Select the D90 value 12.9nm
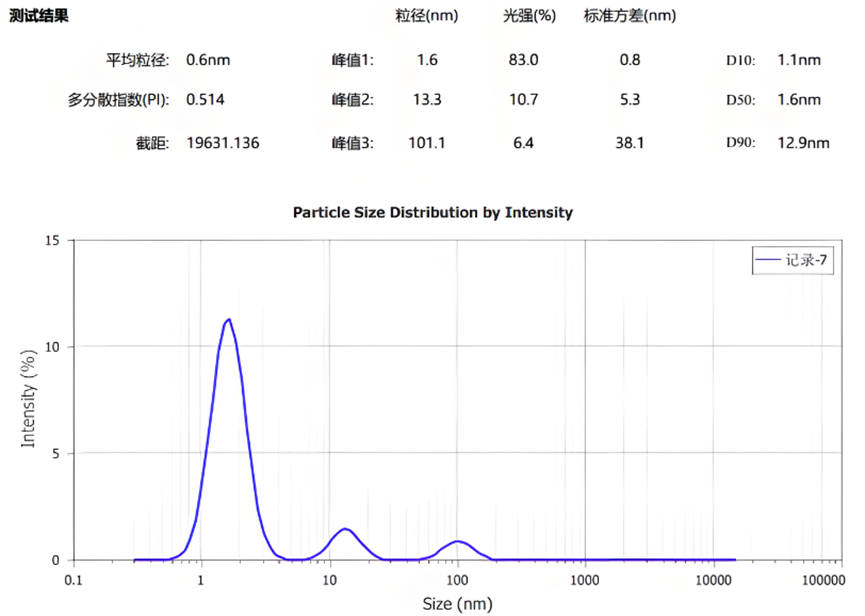This screenshot has width=865, height=616. coord(803,143)
